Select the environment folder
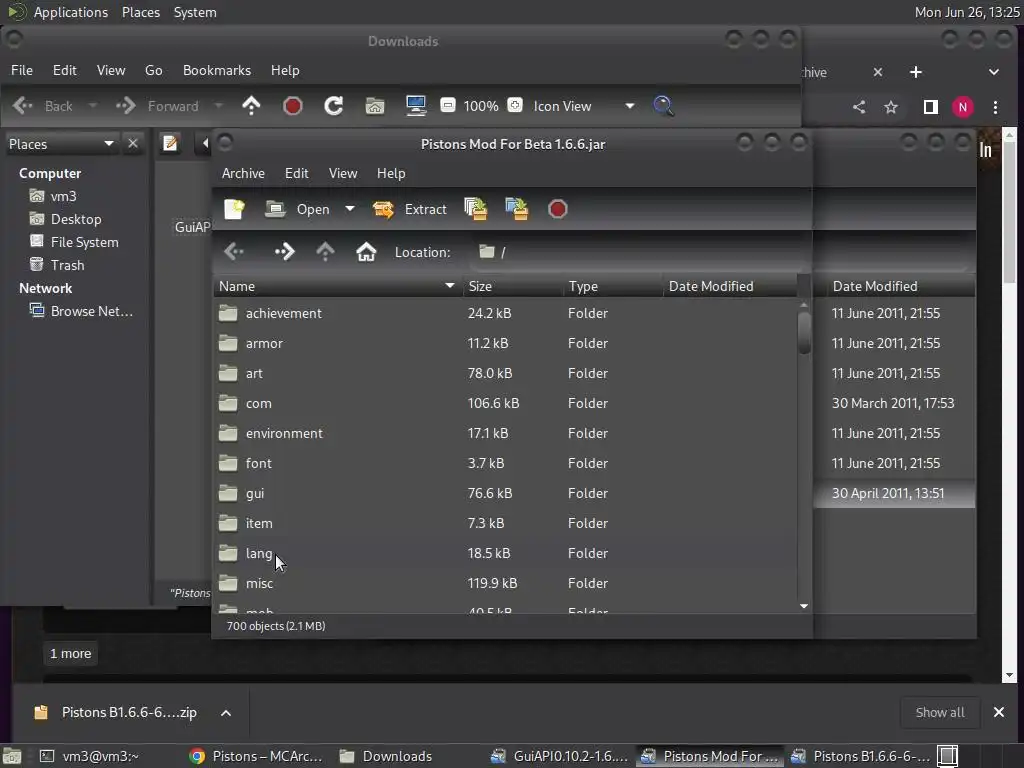The width and height of the screenshot is (1024, 768). tap(505, 434)
